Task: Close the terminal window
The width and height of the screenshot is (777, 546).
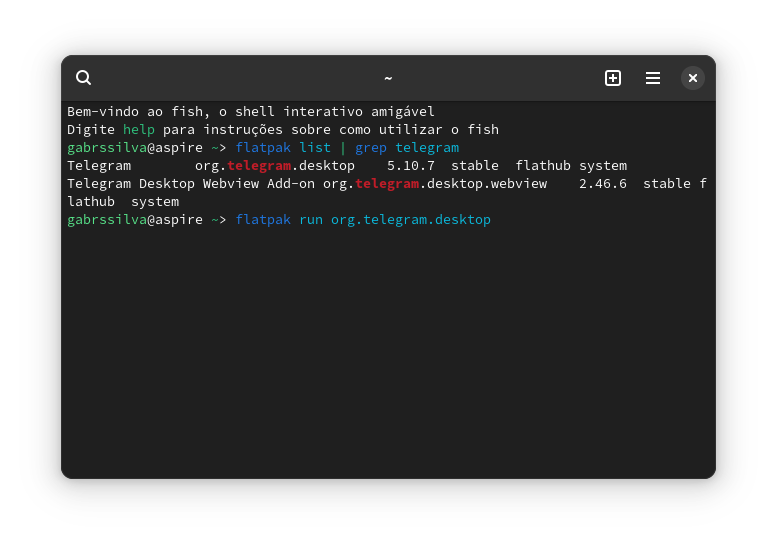Action: coord(693,78)
